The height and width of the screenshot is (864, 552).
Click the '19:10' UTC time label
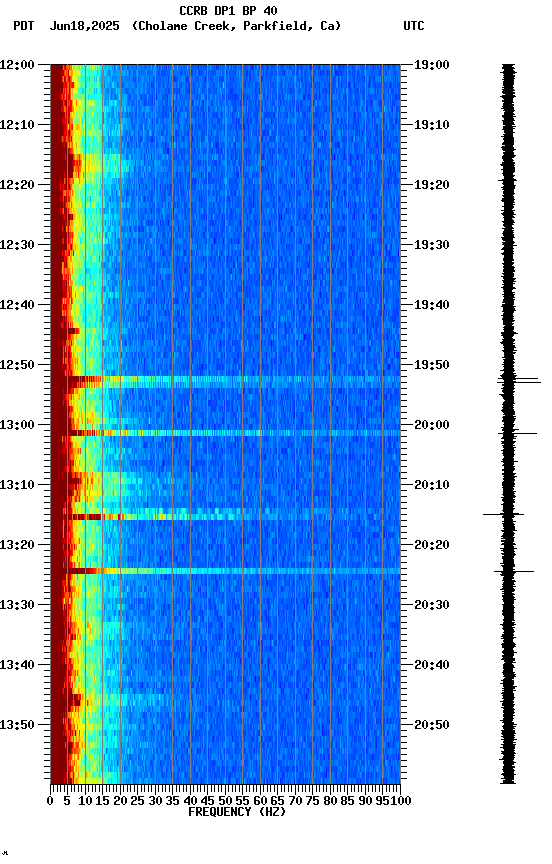point(432,125)
